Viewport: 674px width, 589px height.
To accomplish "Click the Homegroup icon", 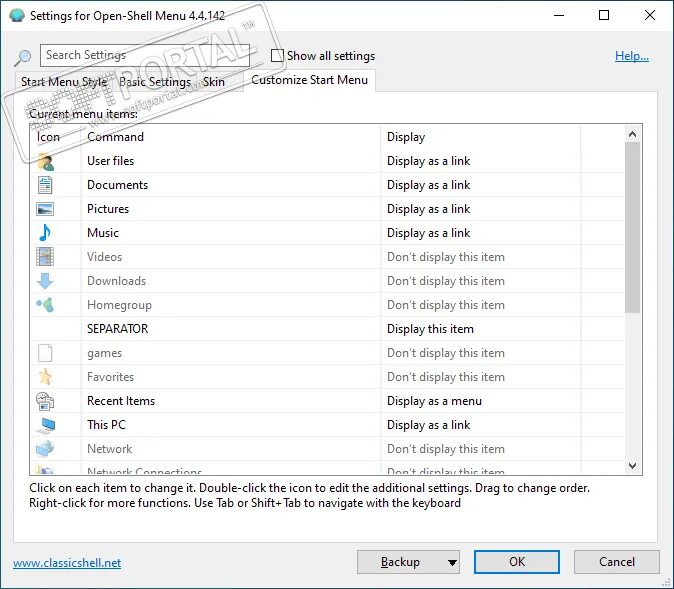I will click(45, 305).
